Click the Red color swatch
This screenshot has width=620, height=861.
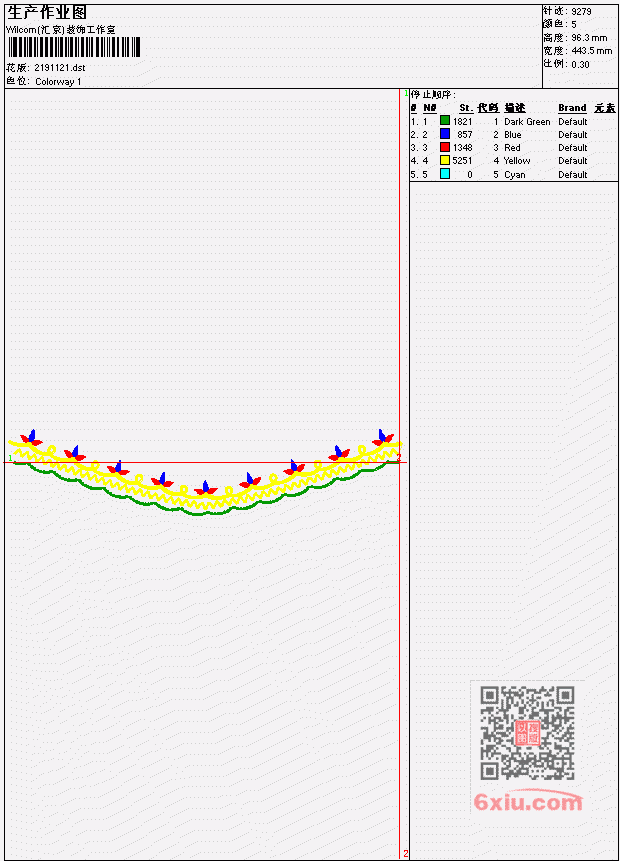[x=445, y=147]
